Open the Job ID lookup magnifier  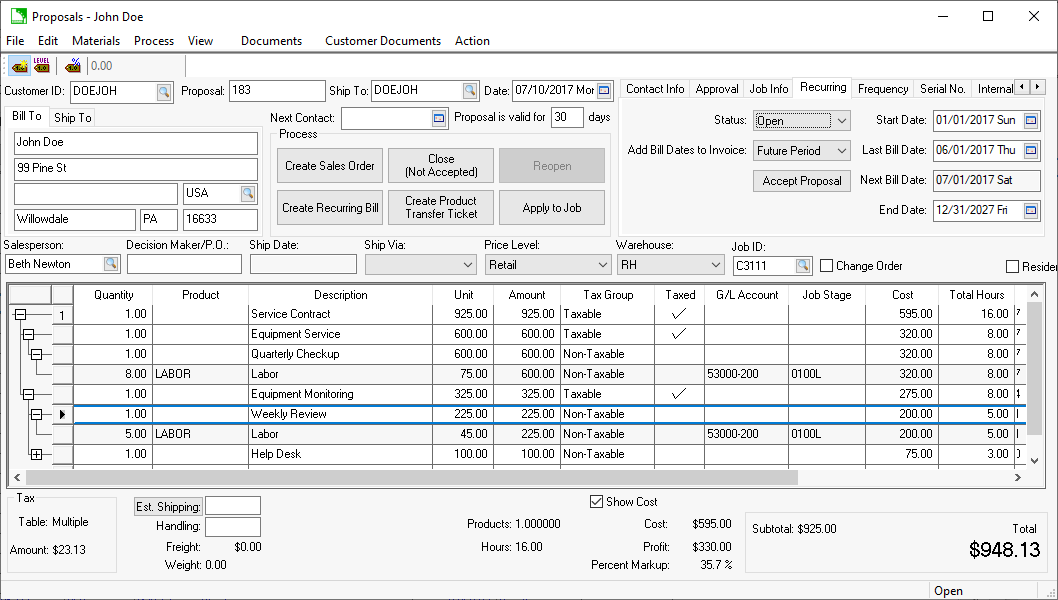click(x=803, y=265)
